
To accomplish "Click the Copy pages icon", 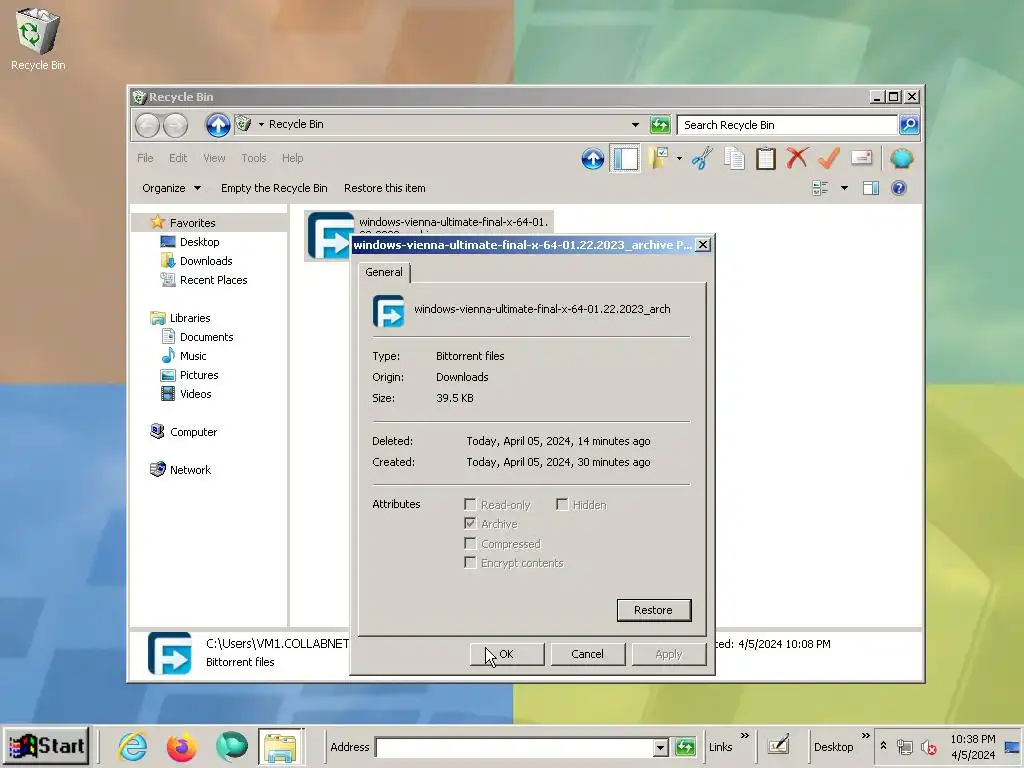I will (x=734, y=158).
